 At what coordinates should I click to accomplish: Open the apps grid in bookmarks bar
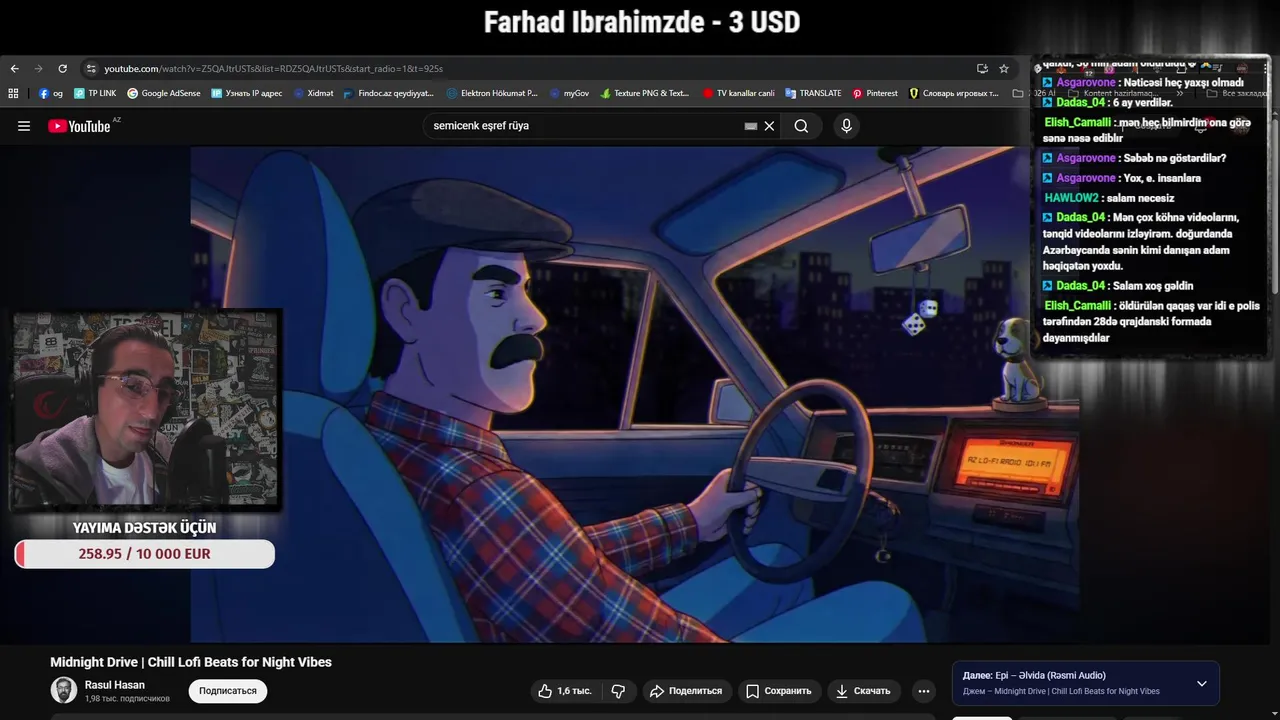pos(13,93)
